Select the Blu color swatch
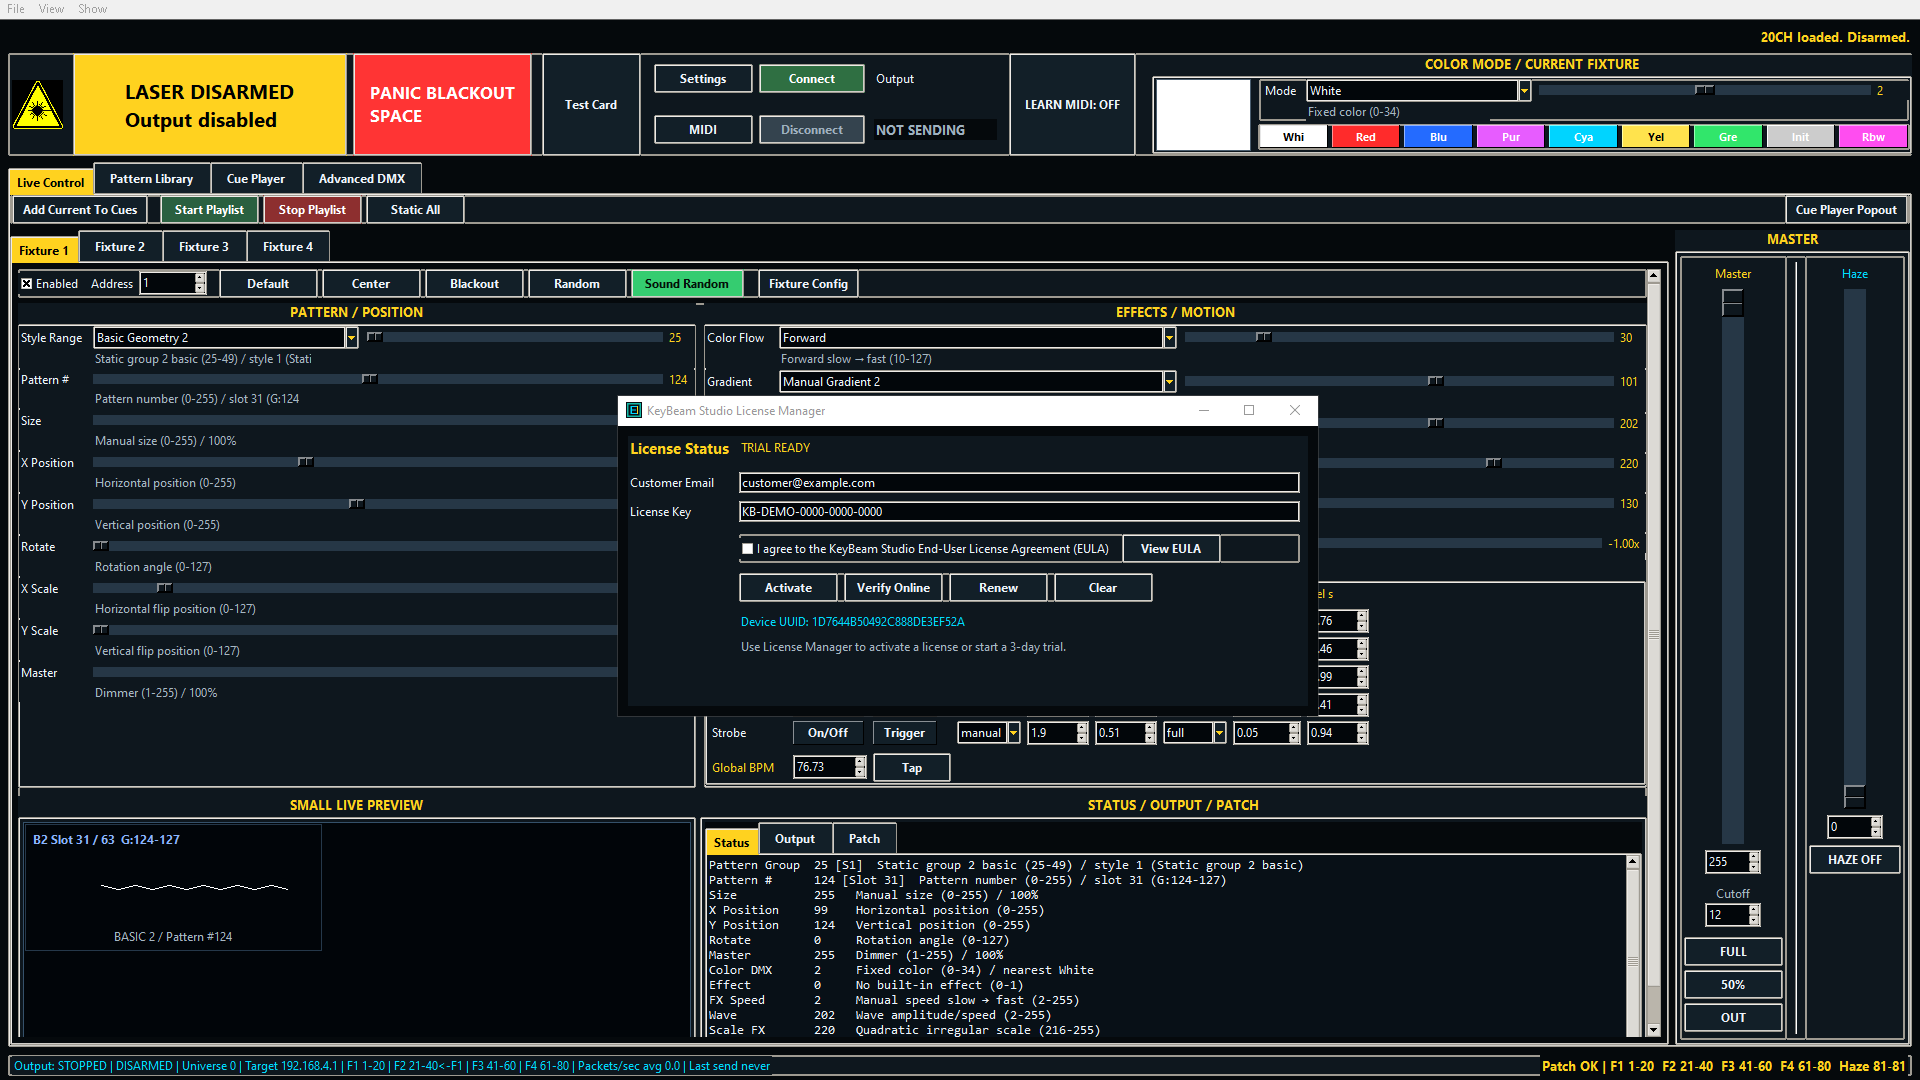The height and width of the screenshot is (1080, 1920). click(x=1438, y=137)
